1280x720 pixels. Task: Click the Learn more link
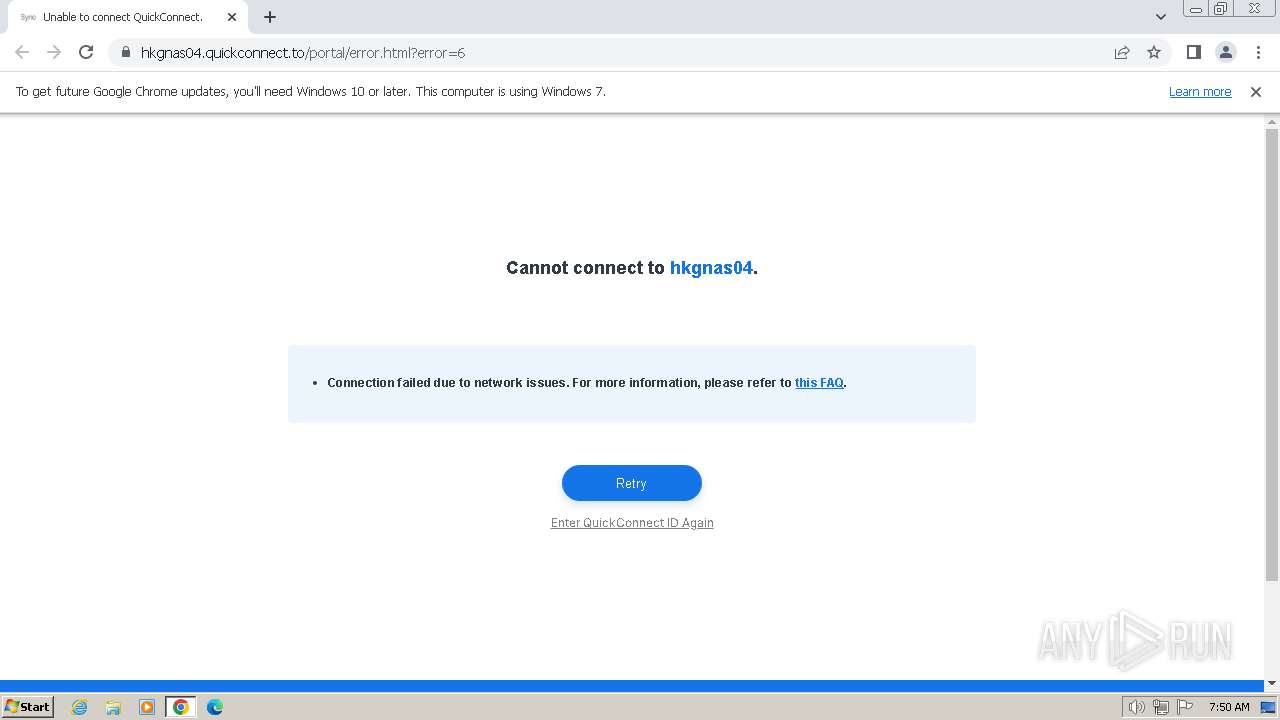click(x=1200, y=91)
